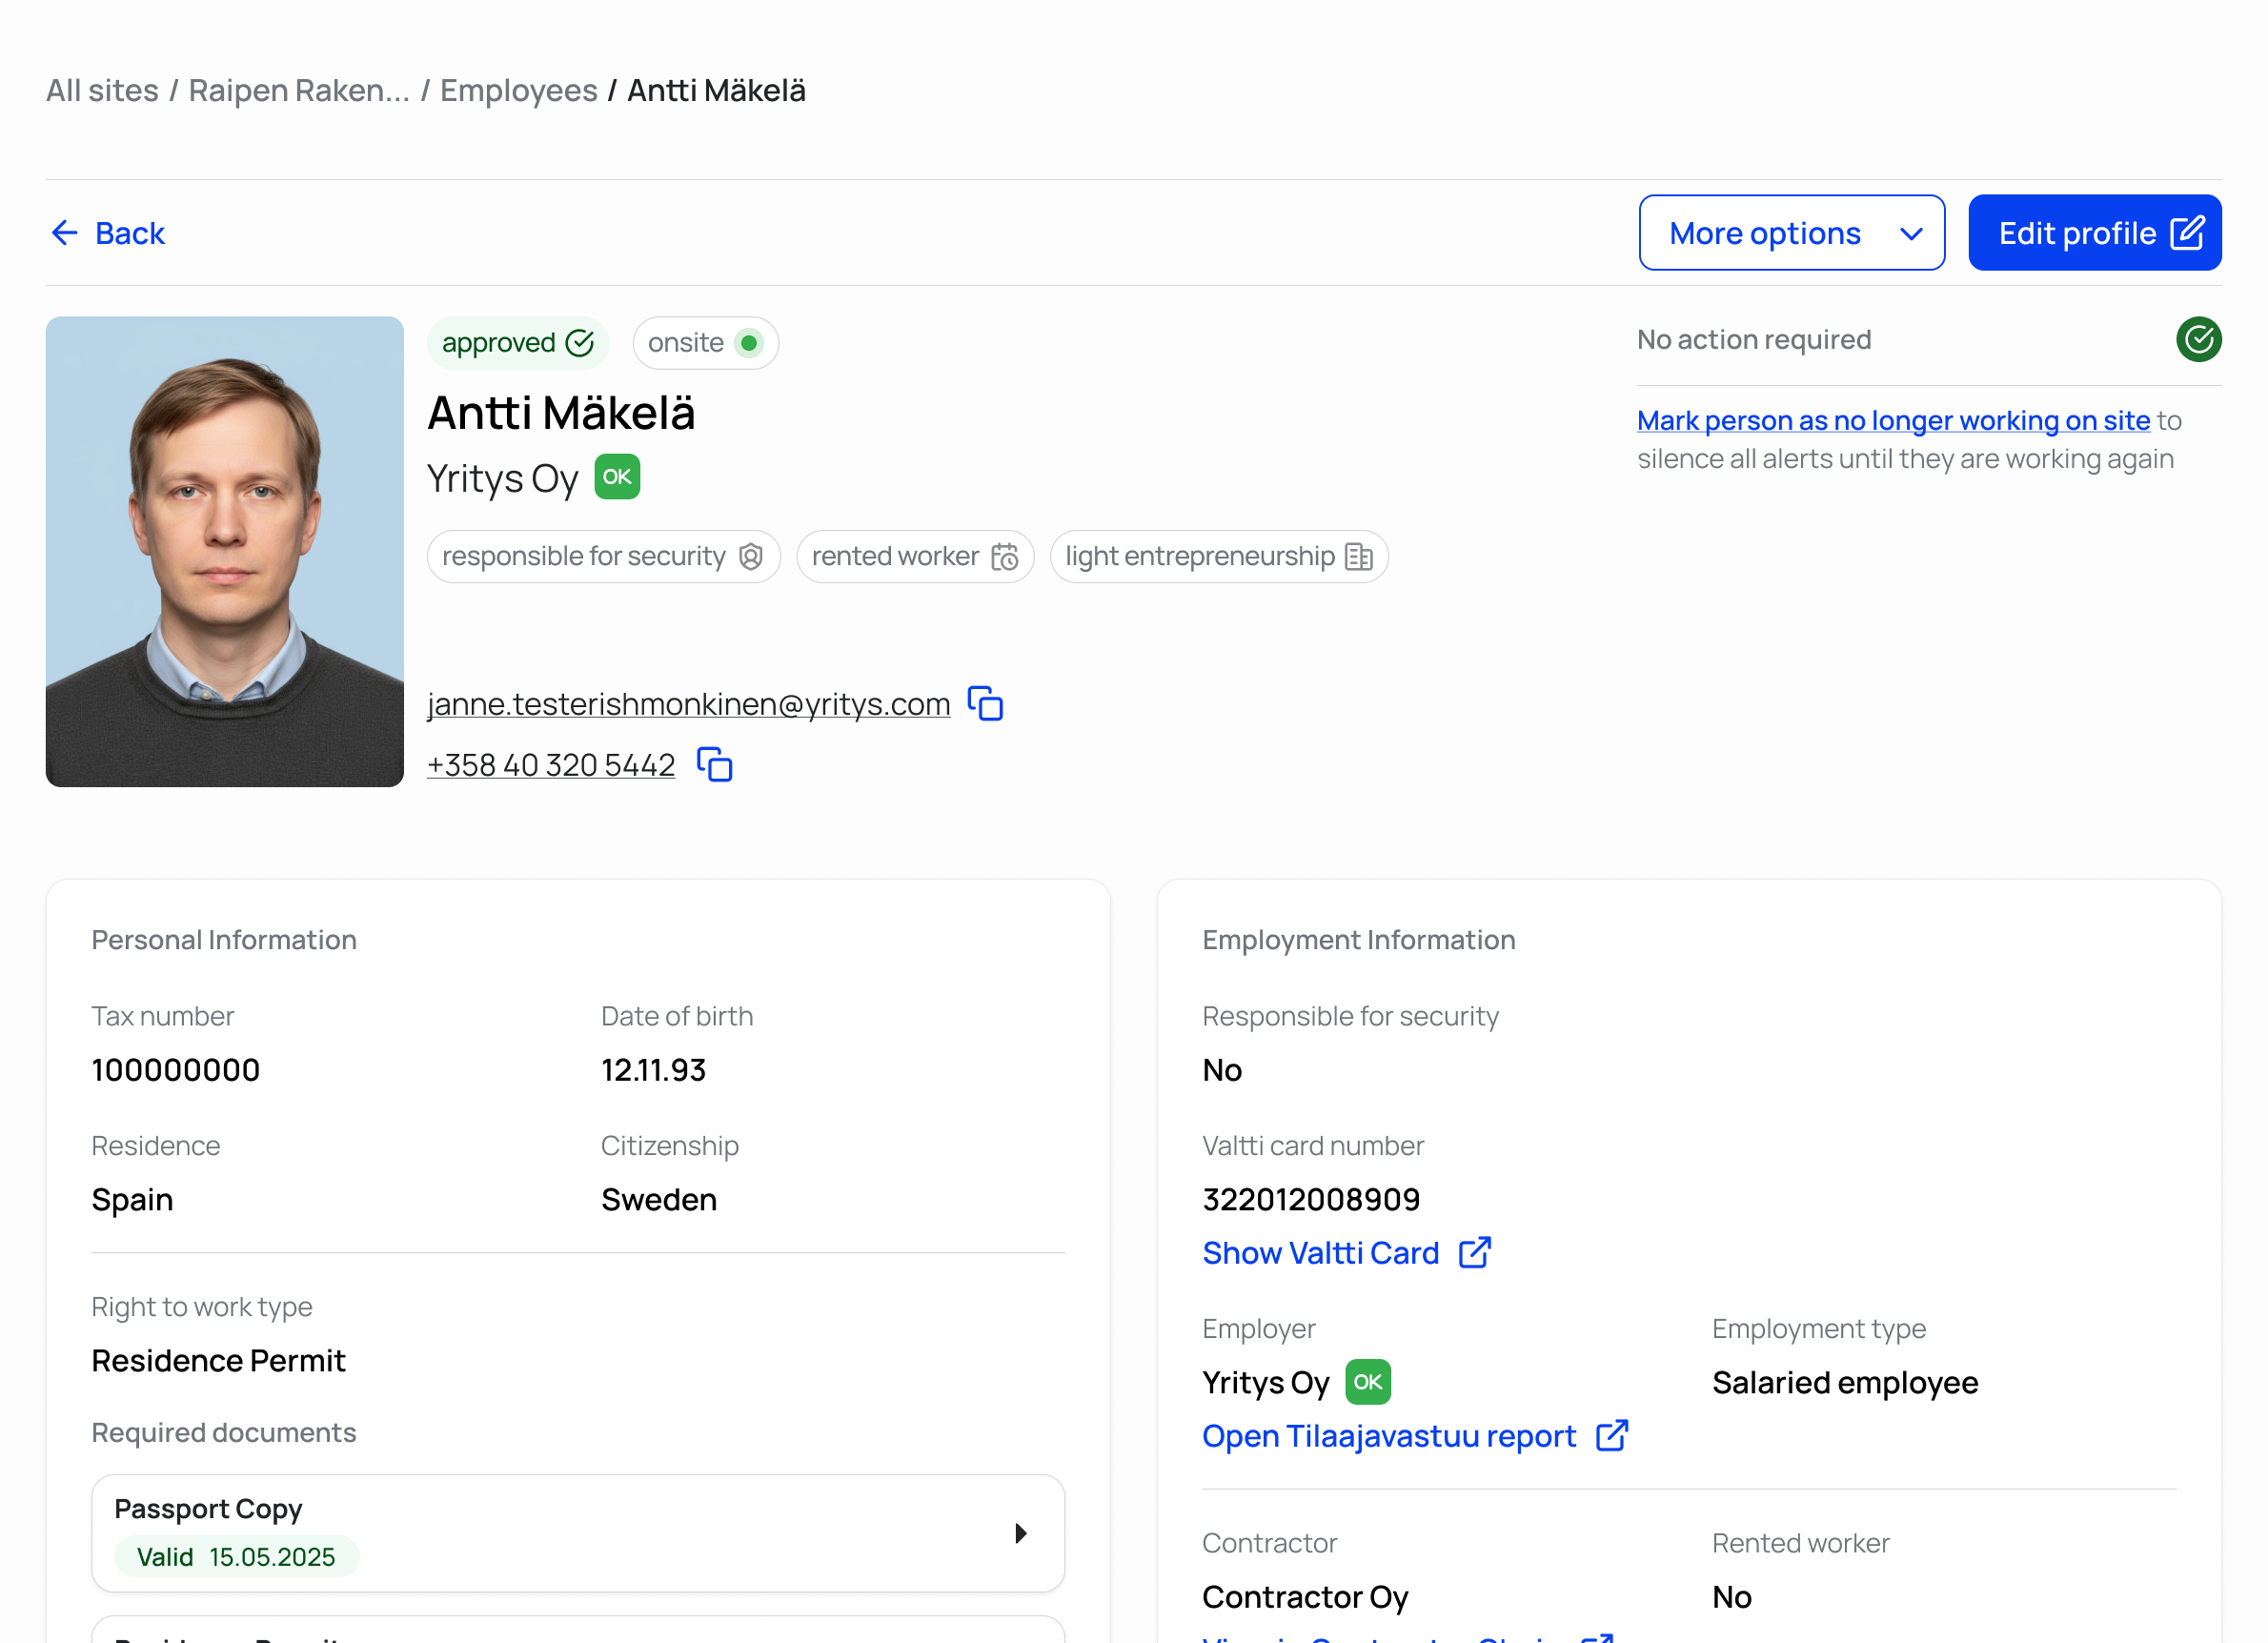
Task: Open the Raipen Raken... breadcrumb
Action: 299,91
